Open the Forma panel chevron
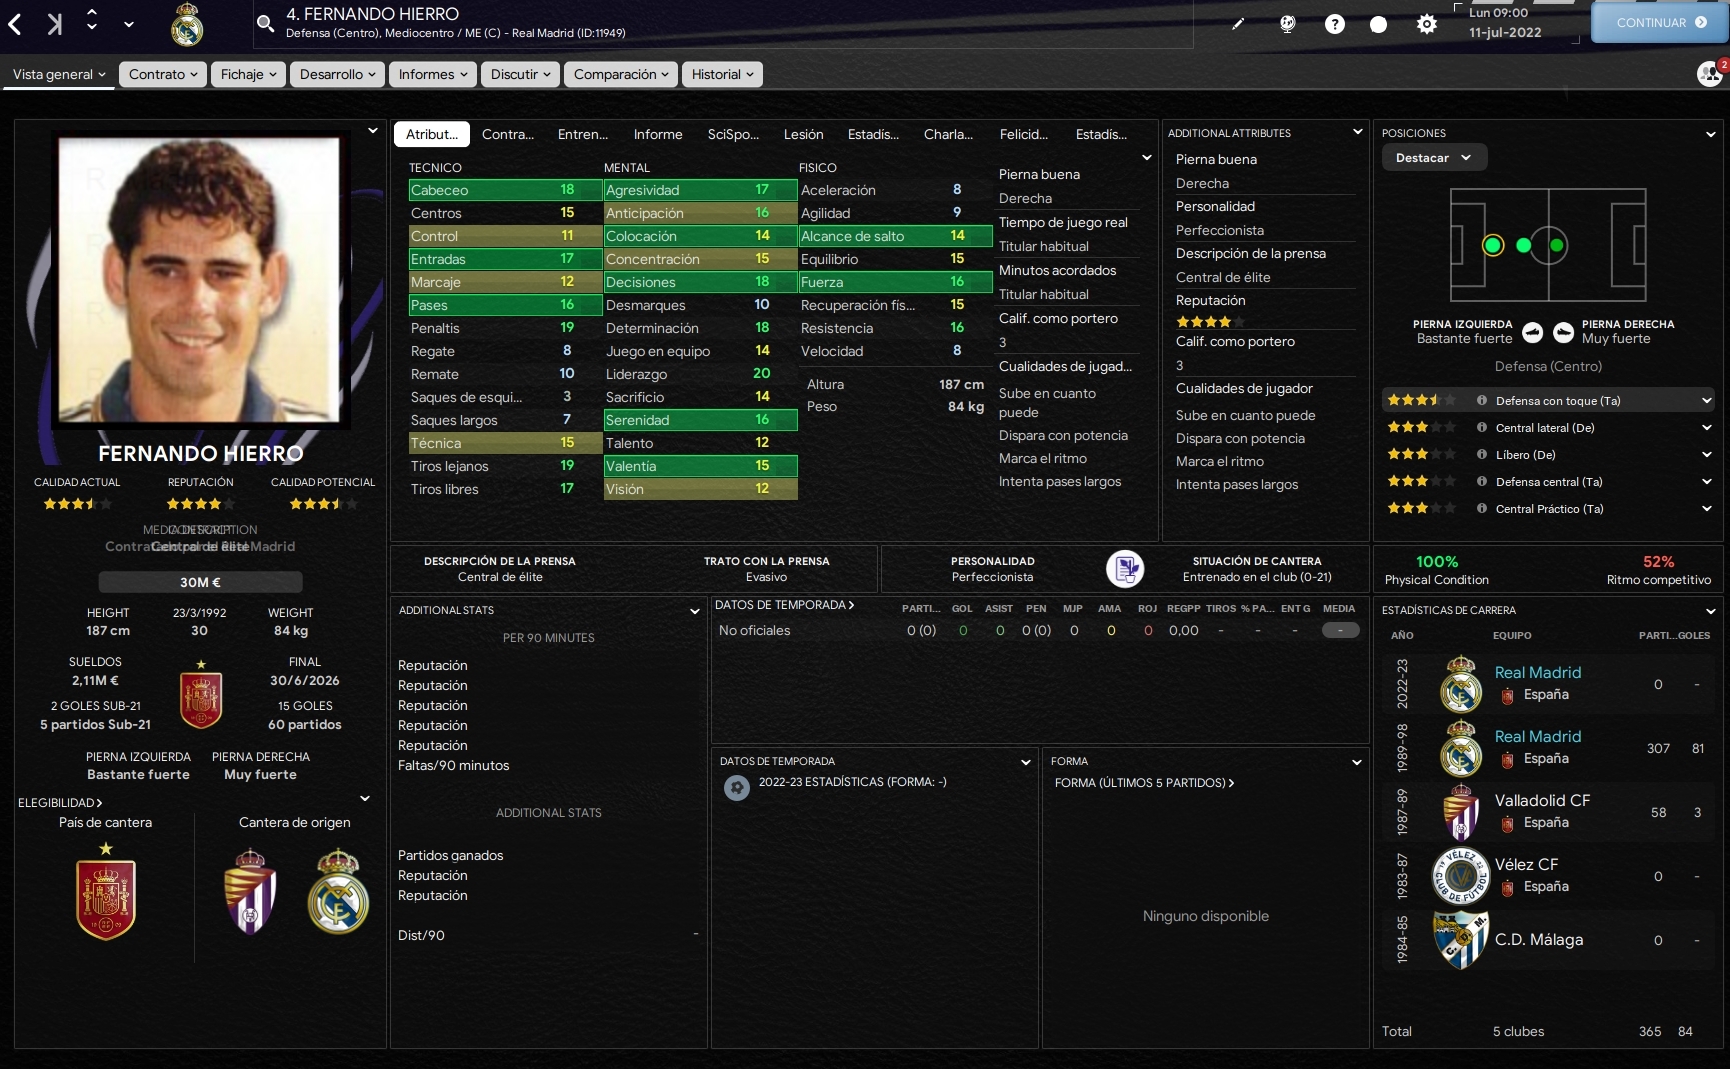Image resolution: width=1730 pixels, height=1069 pixels. [1357, 762]
